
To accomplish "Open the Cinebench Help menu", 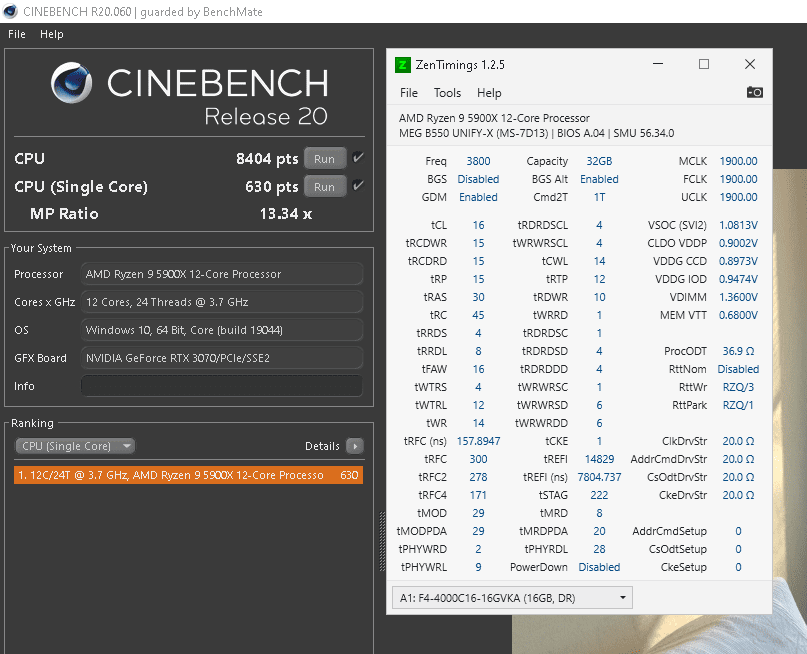I will tap(51, 34).
